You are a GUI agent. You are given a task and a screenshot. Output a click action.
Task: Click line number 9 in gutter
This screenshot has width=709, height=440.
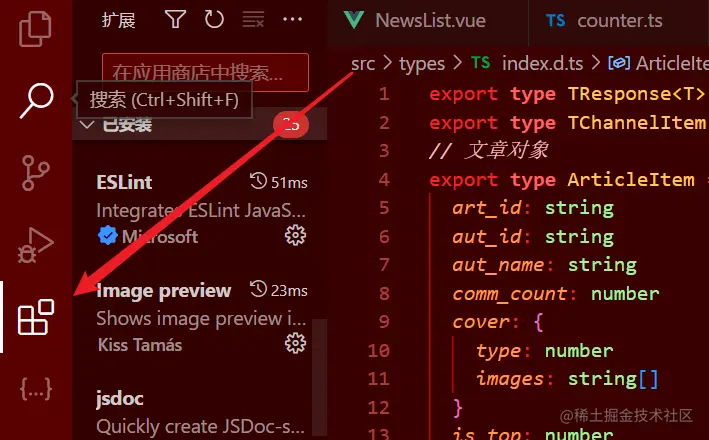pos(384,322)
